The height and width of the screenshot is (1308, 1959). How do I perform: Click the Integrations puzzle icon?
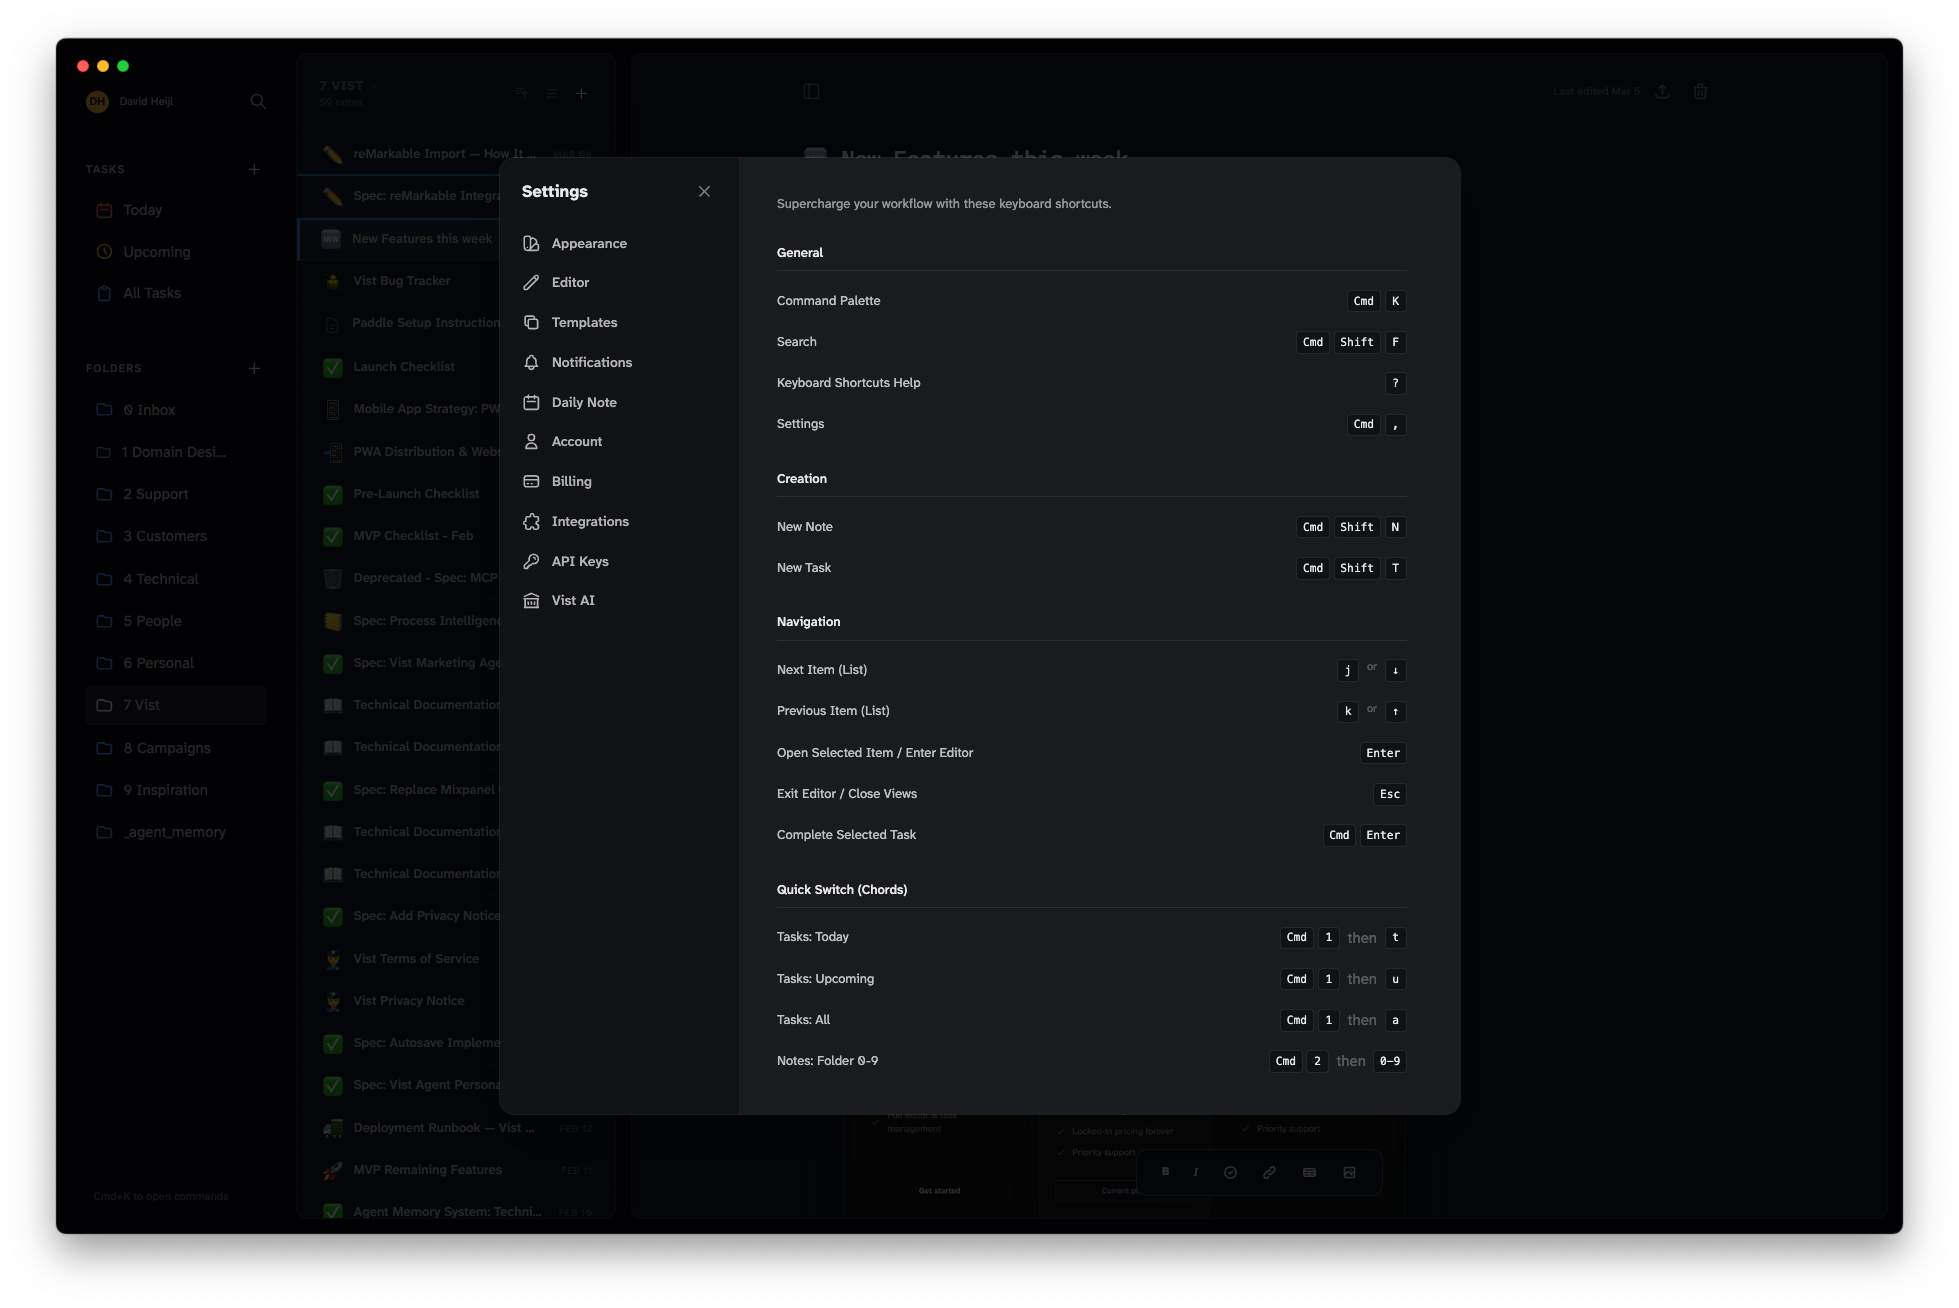[531, 522]
